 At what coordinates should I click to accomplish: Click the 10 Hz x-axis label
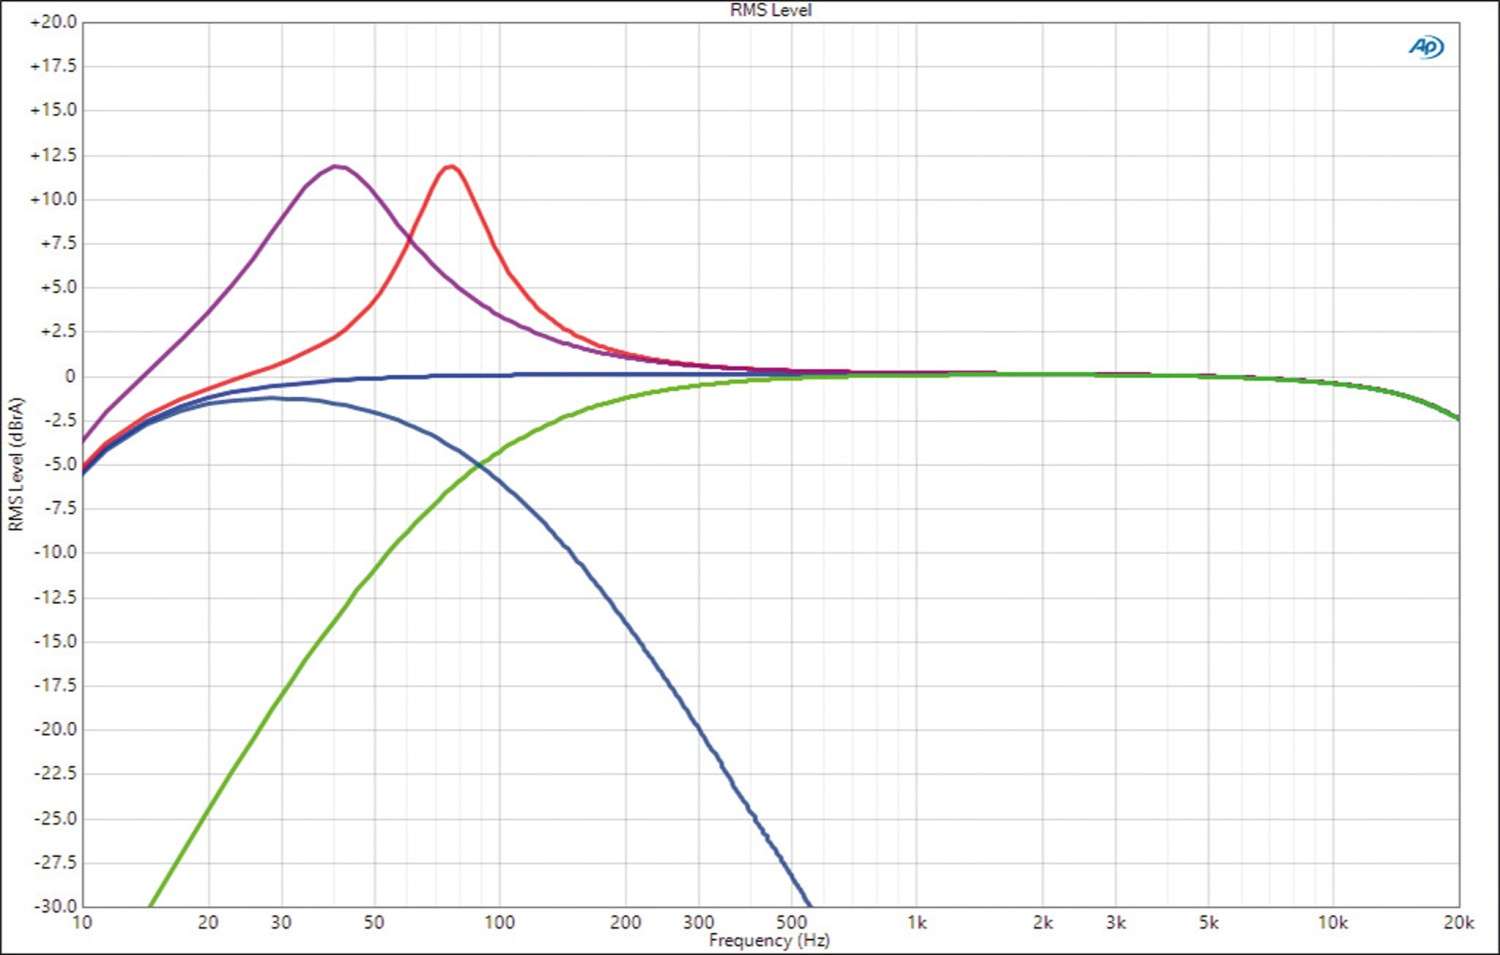click(82, 922)
